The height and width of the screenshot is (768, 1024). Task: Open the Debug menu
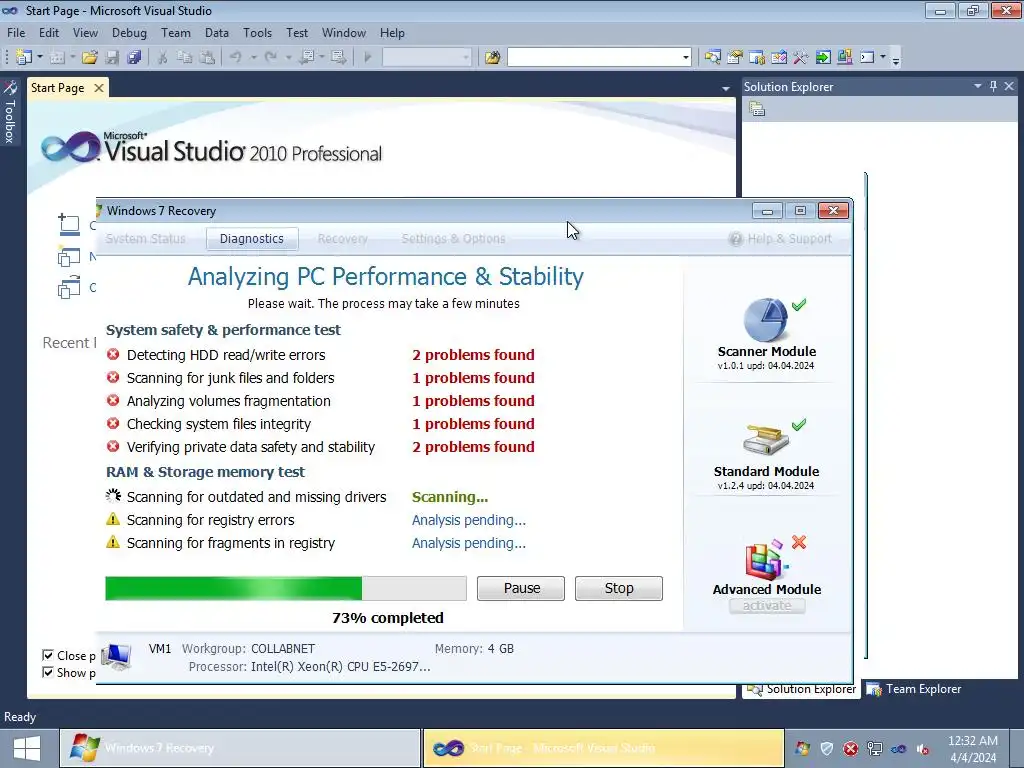point(129,33)
